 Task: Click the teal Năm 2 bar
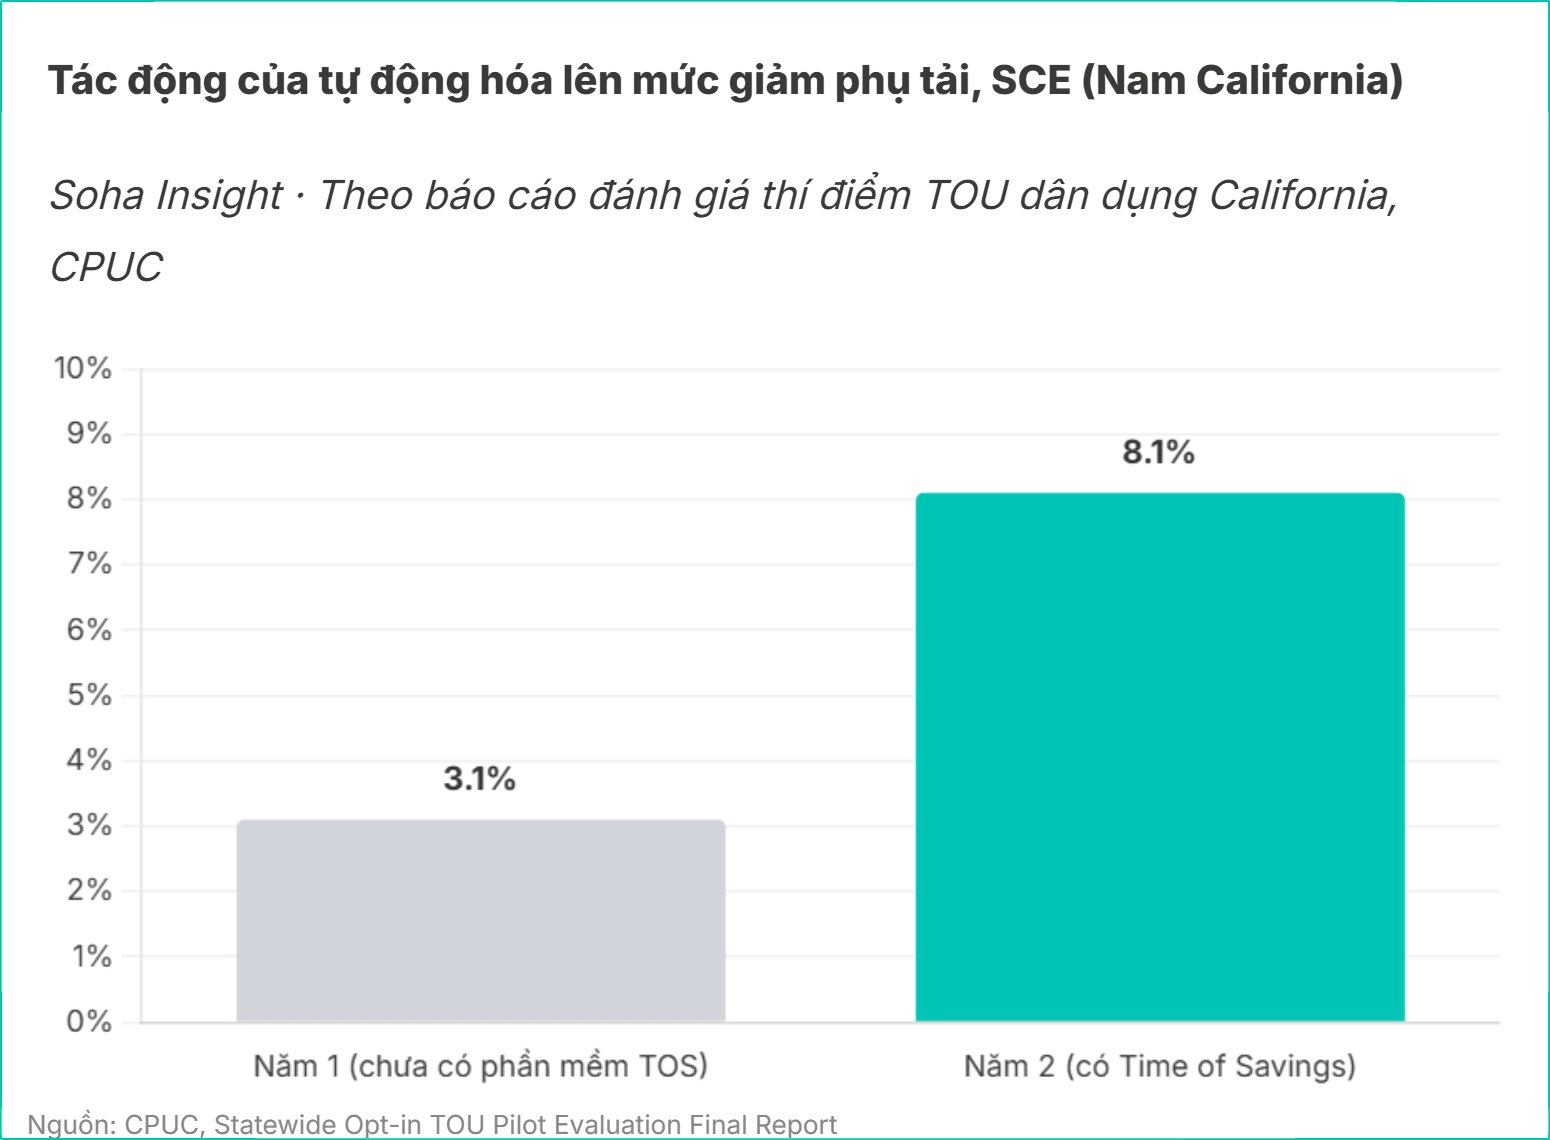[1160, 757]
